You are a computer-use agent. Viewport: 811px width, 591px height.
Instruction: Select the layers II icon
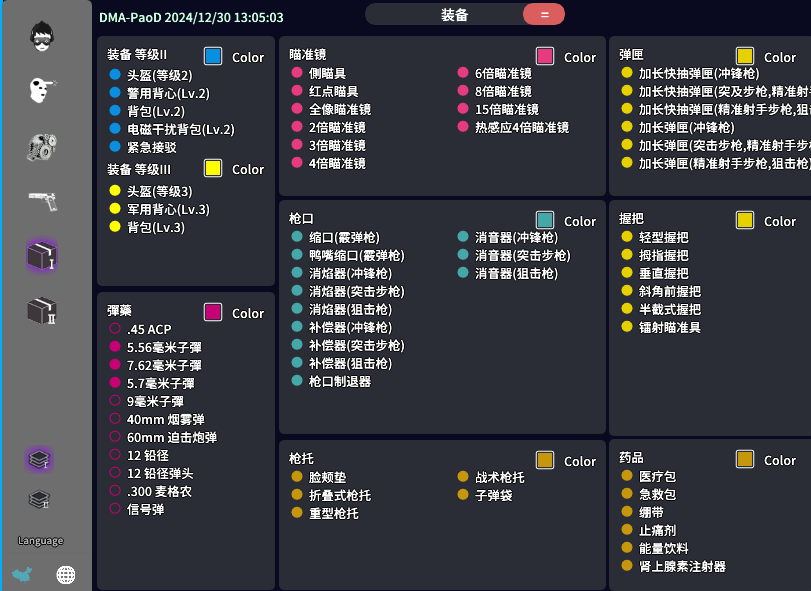(x=39, y=499)
